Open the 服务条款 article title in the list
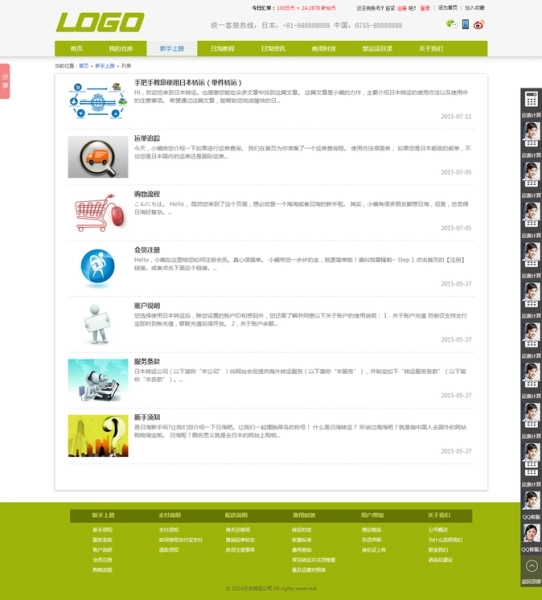The width and height of the screenshot is (542, 600). 147,361
